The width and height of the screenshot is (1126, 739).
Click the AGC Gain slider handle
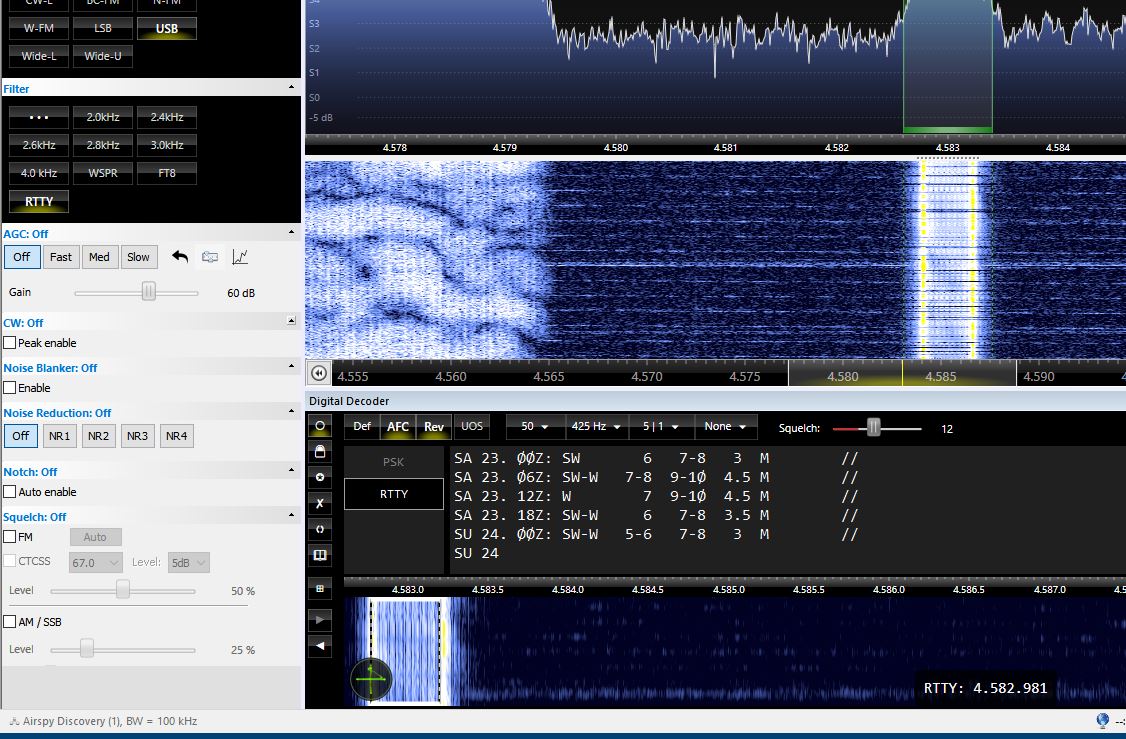click(x=148, y=292)
